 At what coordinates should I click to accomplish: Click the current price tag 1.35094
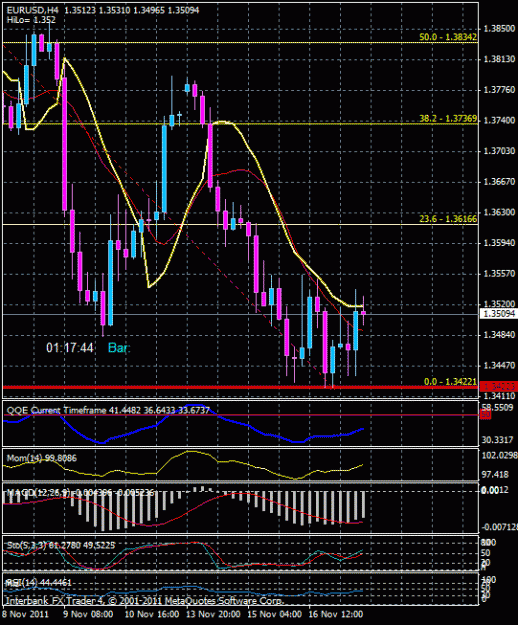[499, 314]
